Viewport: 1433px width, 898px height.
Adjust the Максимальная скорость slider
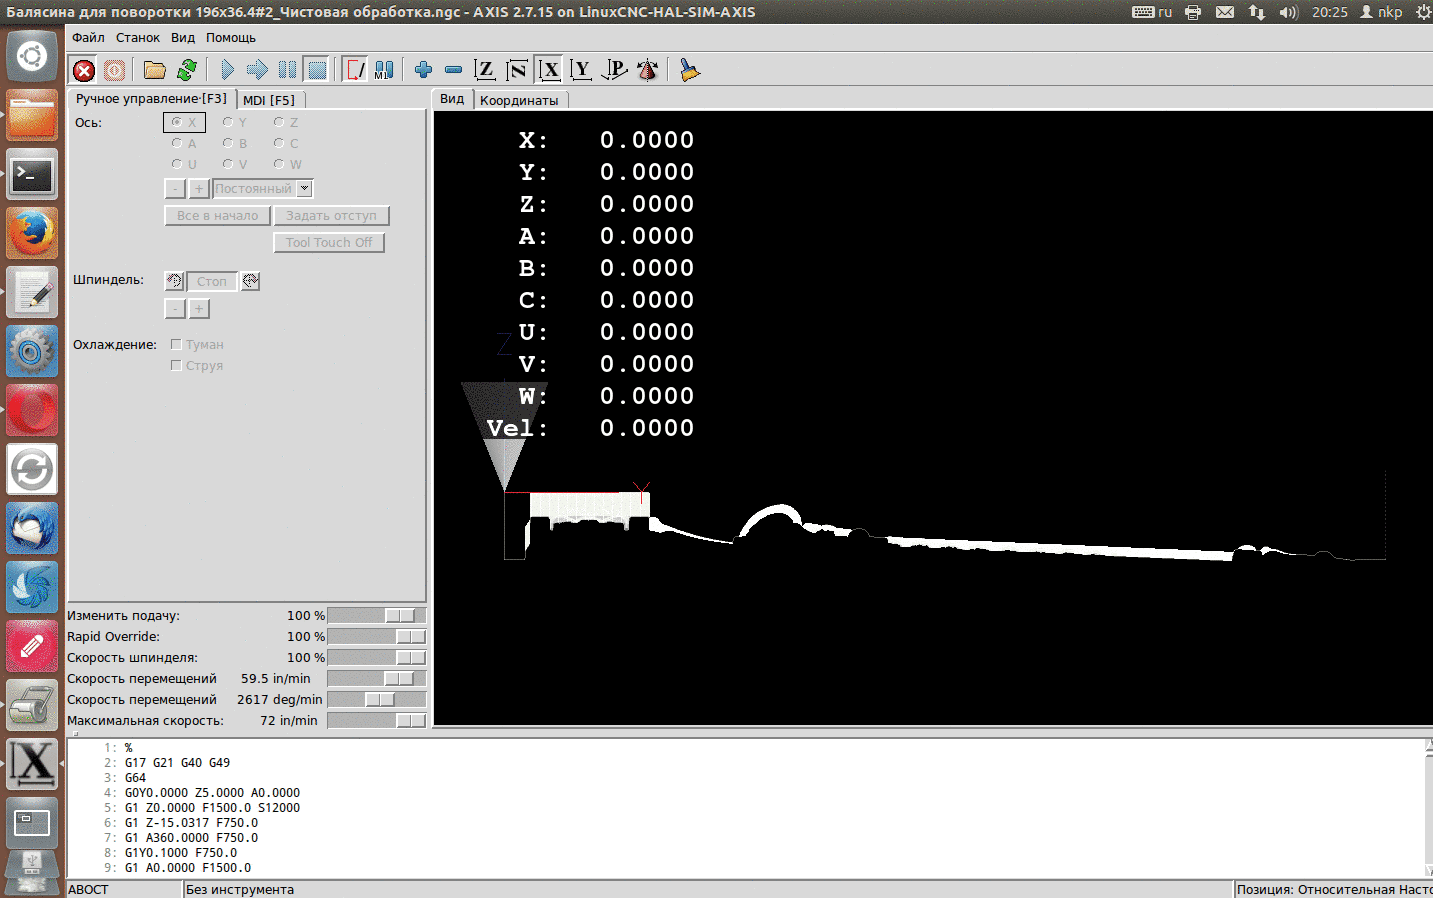point(376,720)
